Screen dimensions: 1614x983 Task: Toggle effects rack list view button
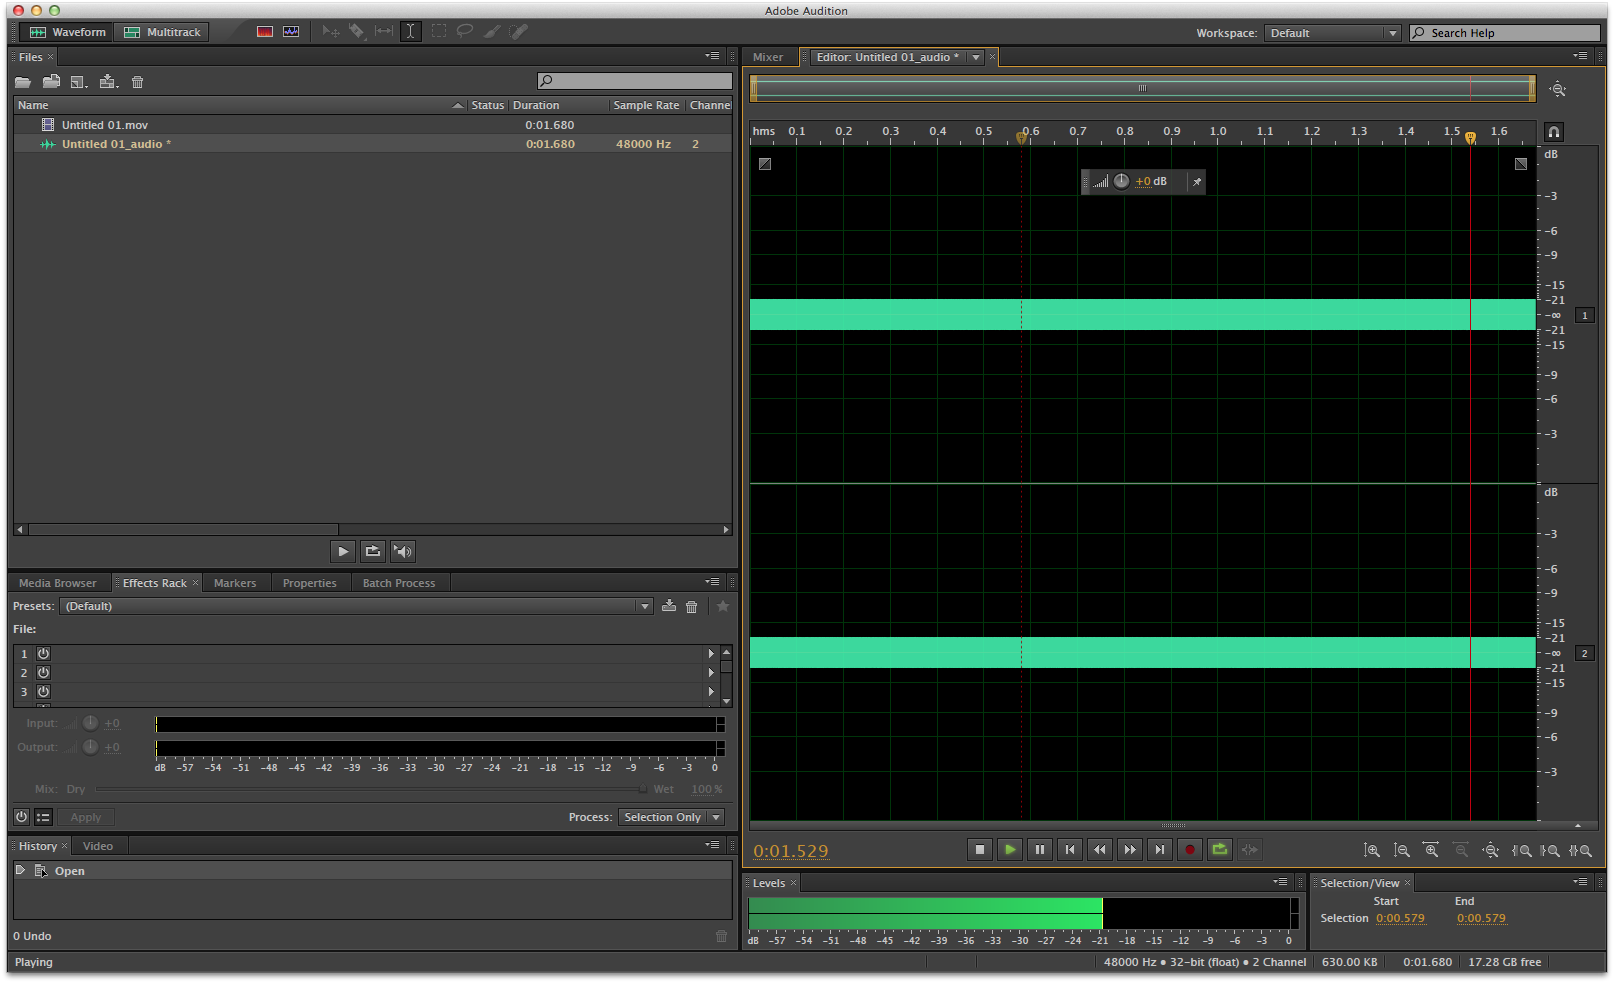(x=43, y=817)
